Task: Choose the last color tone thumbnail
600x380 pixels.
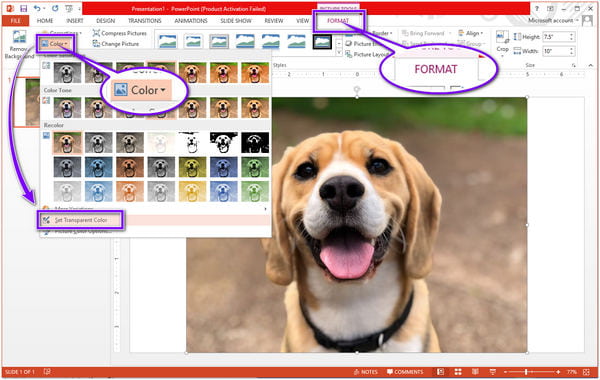Action: click(x=255, y=108)
